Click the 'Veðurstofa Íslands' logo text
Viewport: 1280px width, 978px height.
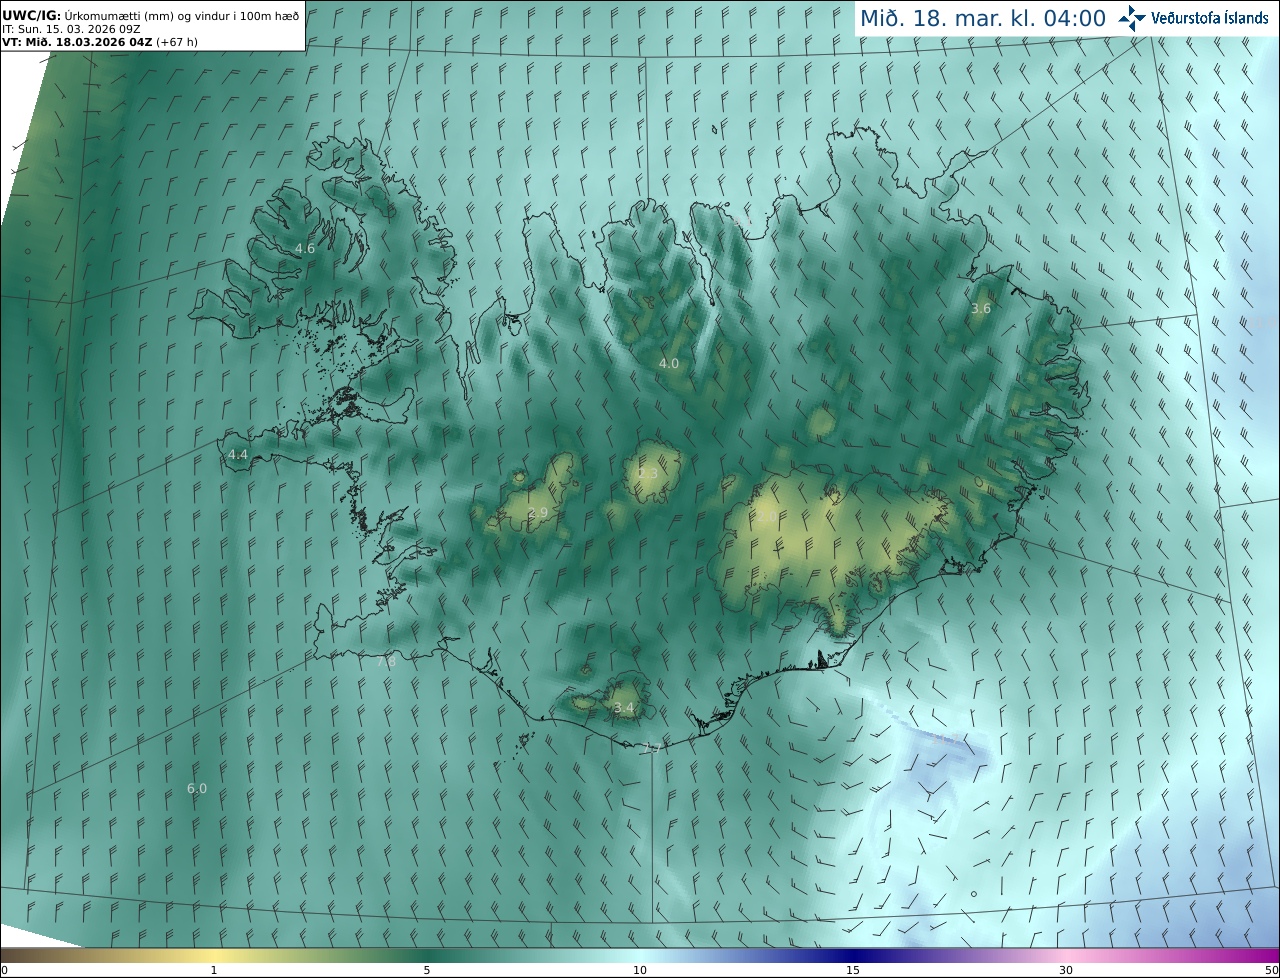click(1210, 18)
